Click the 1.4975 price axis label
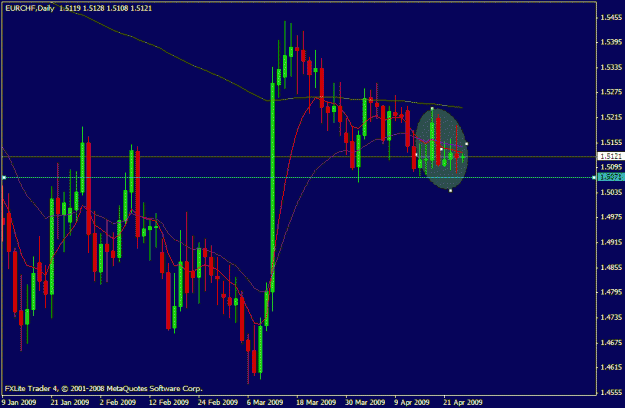Image resolution: width=625 pixels, height=408 pixels. (x=611, y=217)
